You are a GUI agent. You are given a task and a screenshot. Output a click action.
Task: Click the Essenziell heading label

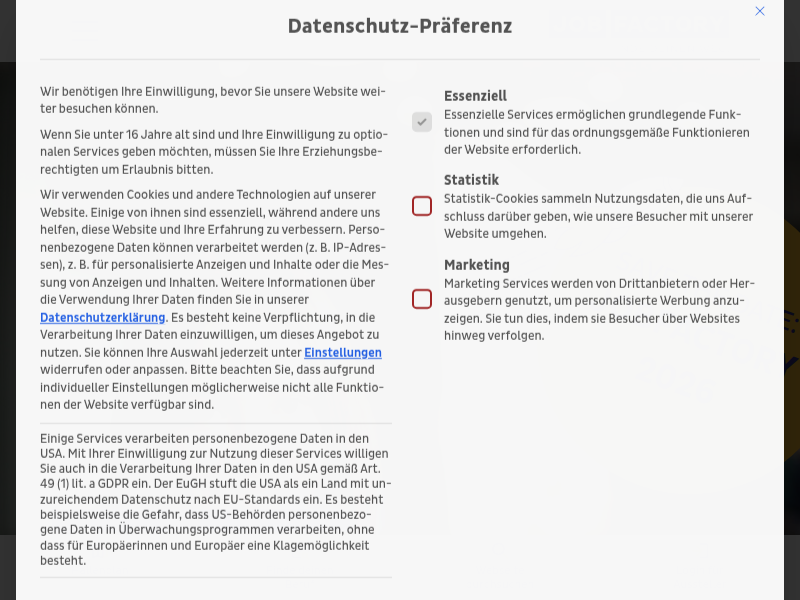pyautogui.click(x=475, y=96)
